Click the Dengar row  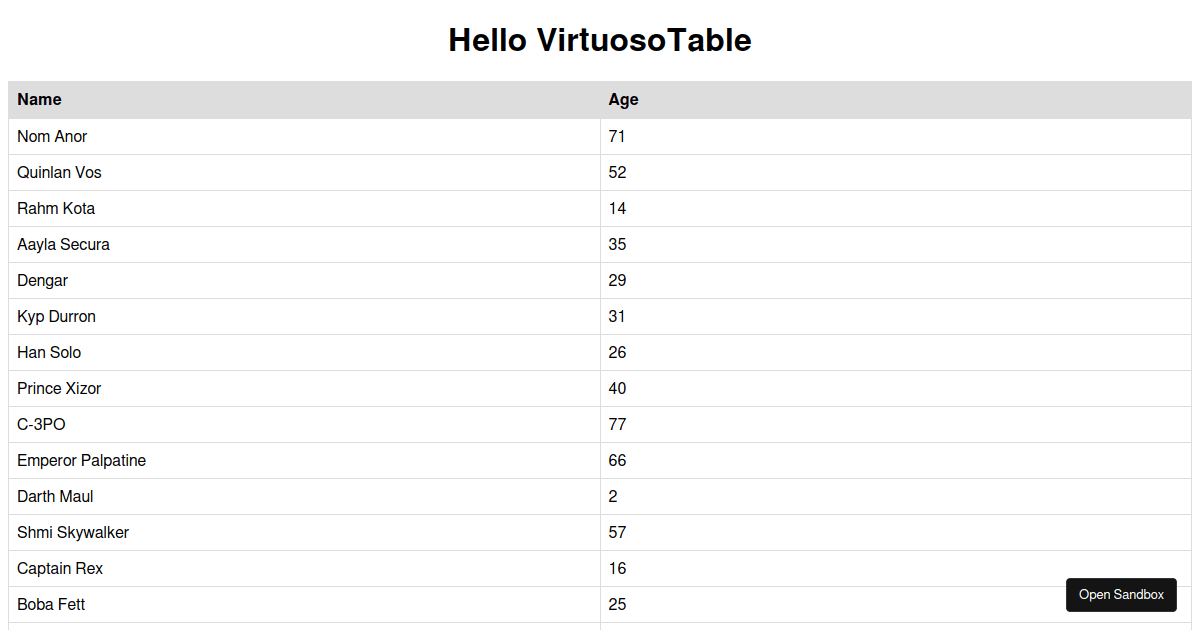tap(42, 280)
